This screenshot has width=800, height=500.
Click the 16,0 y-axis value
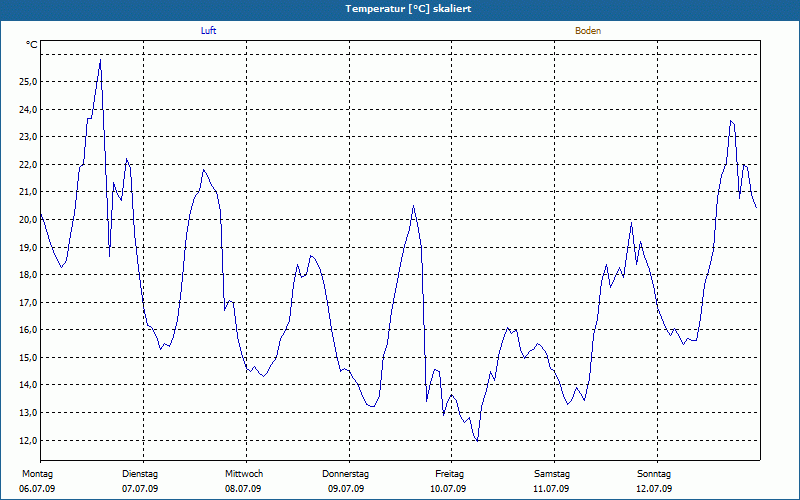pos(27,330)
